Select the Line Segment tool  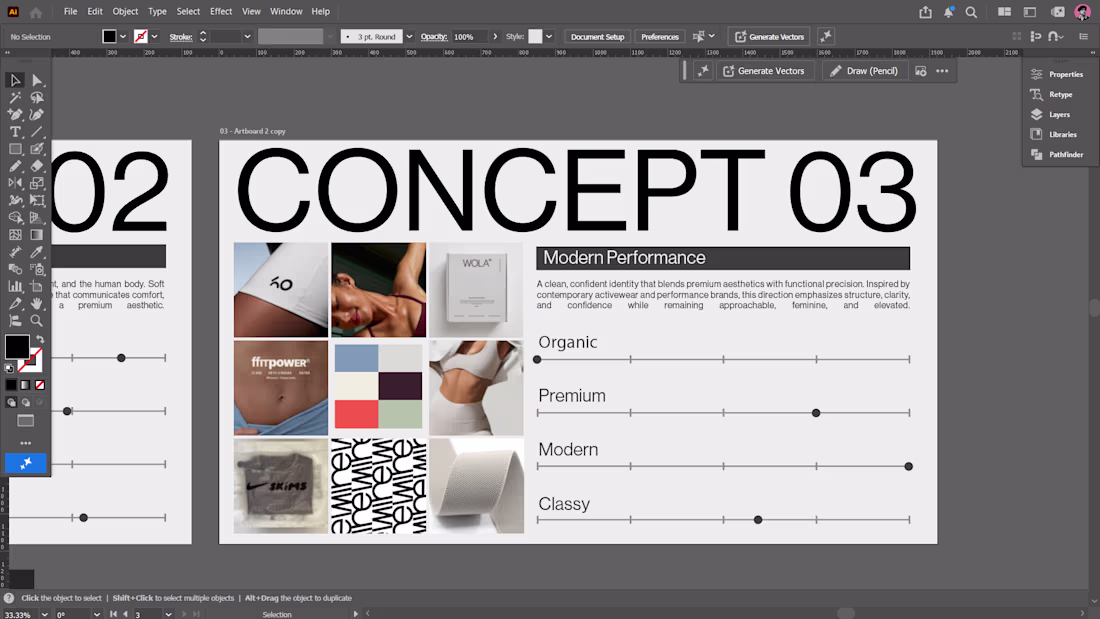point(37,132)
